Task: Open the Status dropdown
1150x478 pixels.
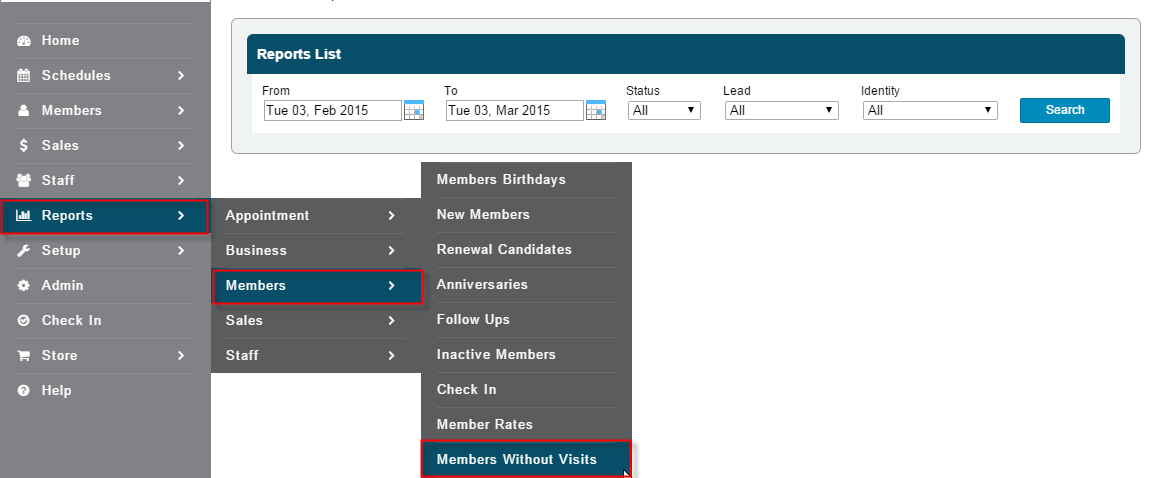Action: [x=664, y=111]
